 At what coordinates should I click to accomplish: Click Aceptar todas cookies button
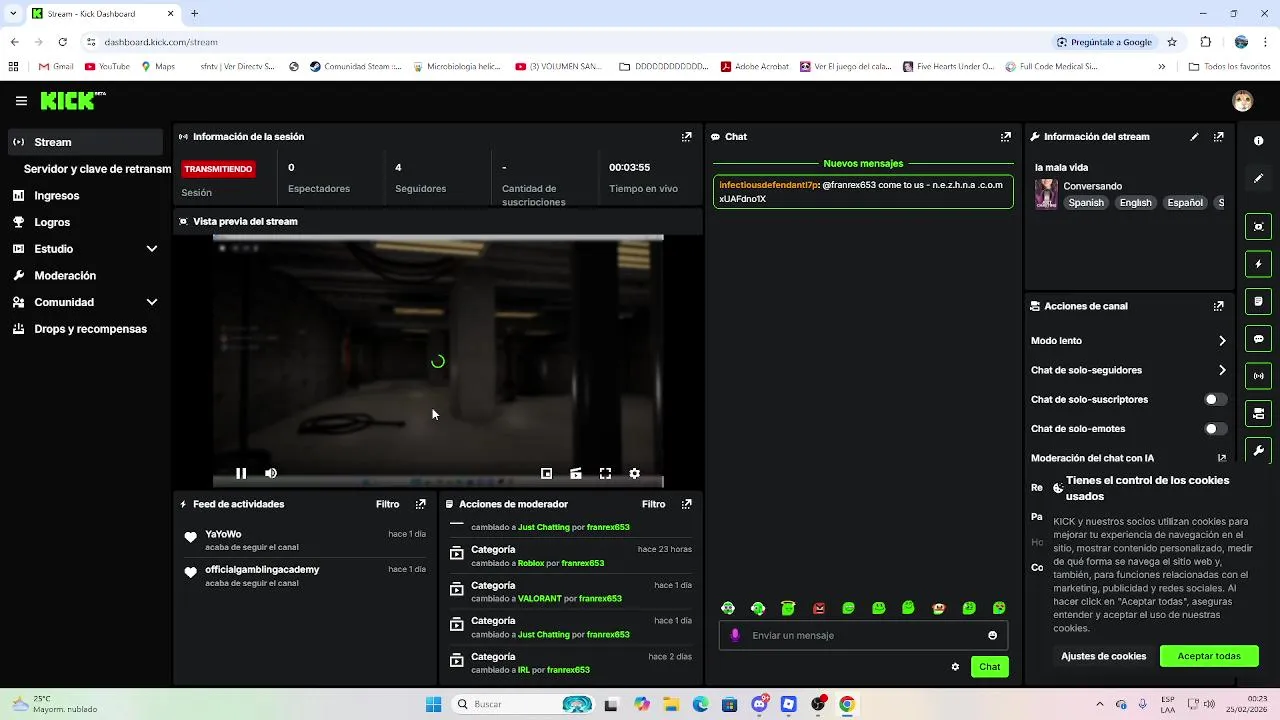point(1209,656)
